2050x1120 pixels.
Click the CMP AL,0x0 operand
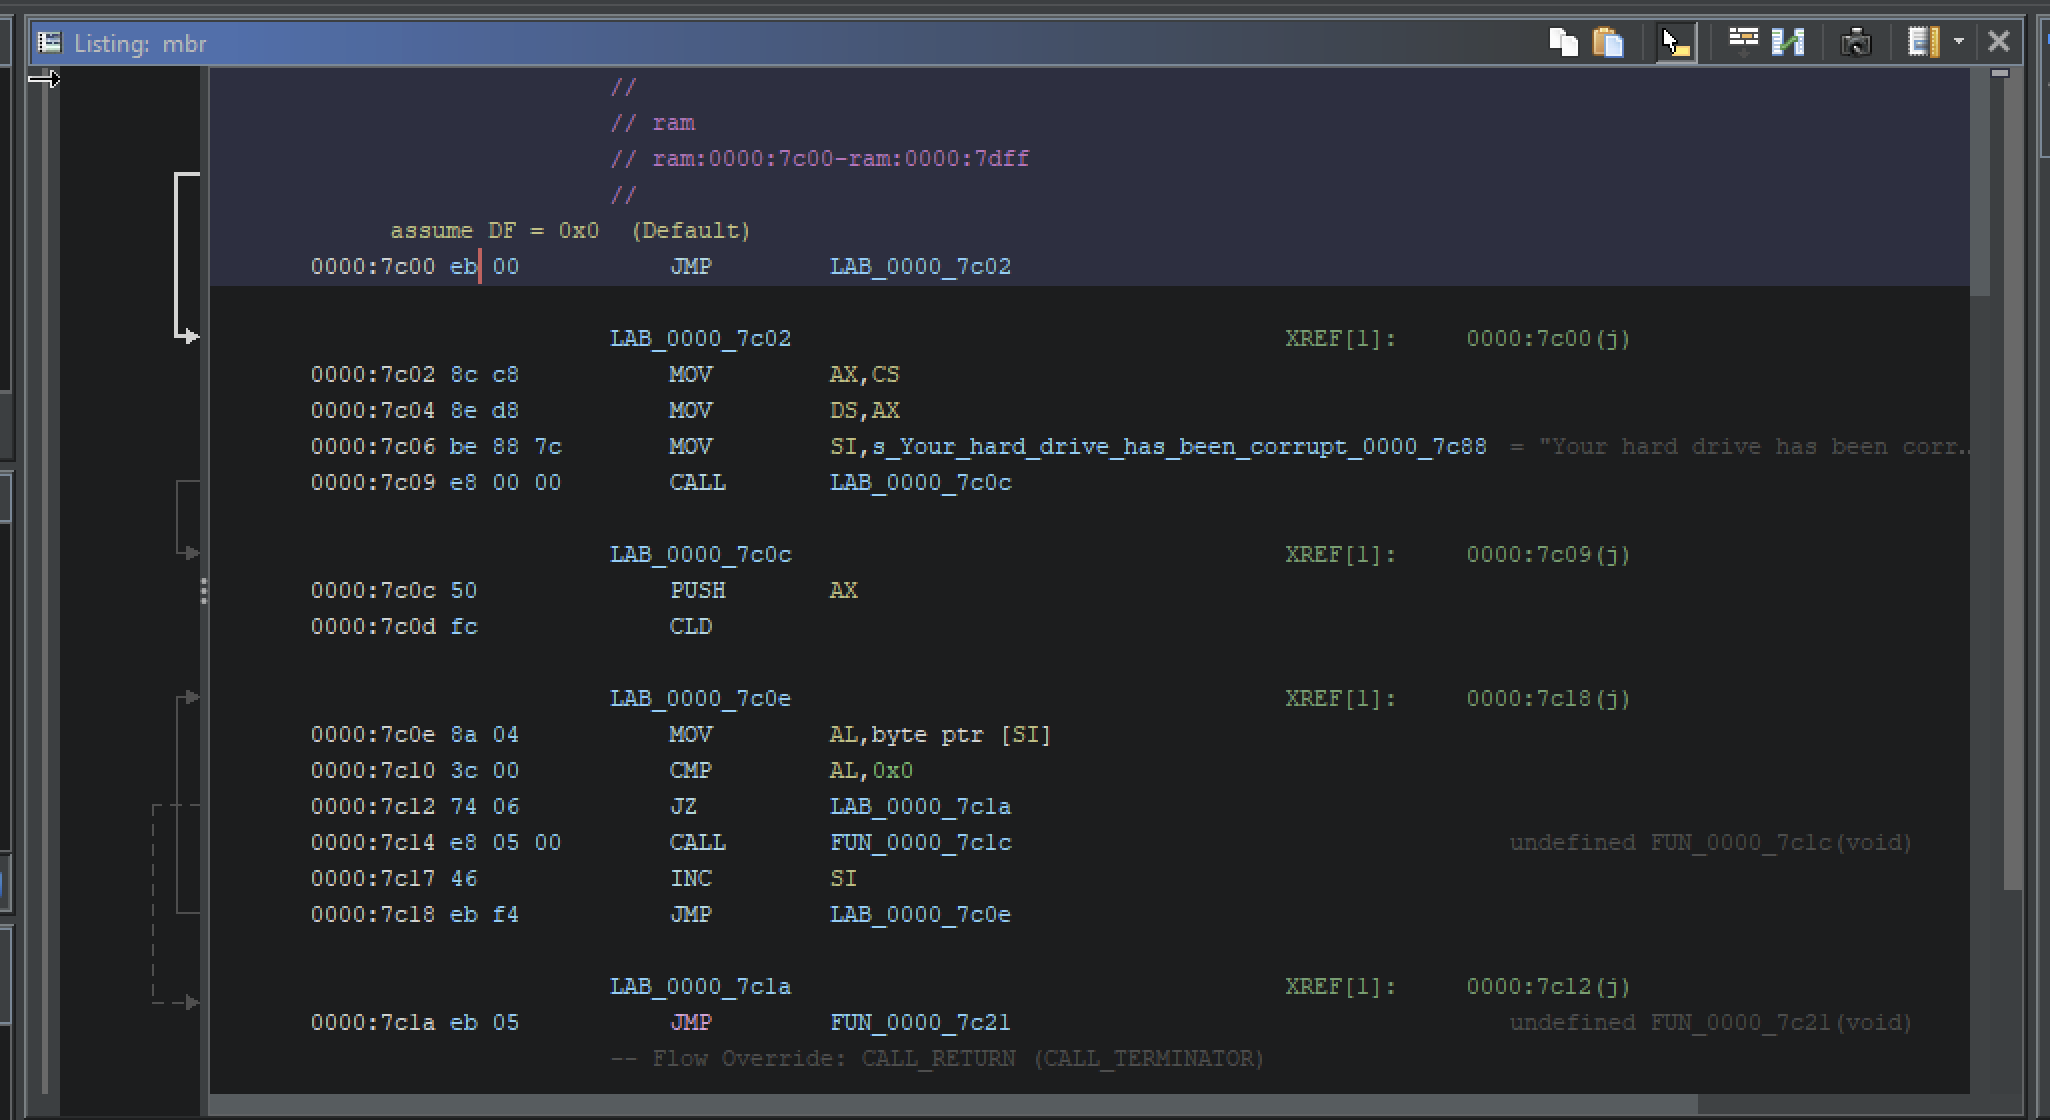[x=871, y=770]
